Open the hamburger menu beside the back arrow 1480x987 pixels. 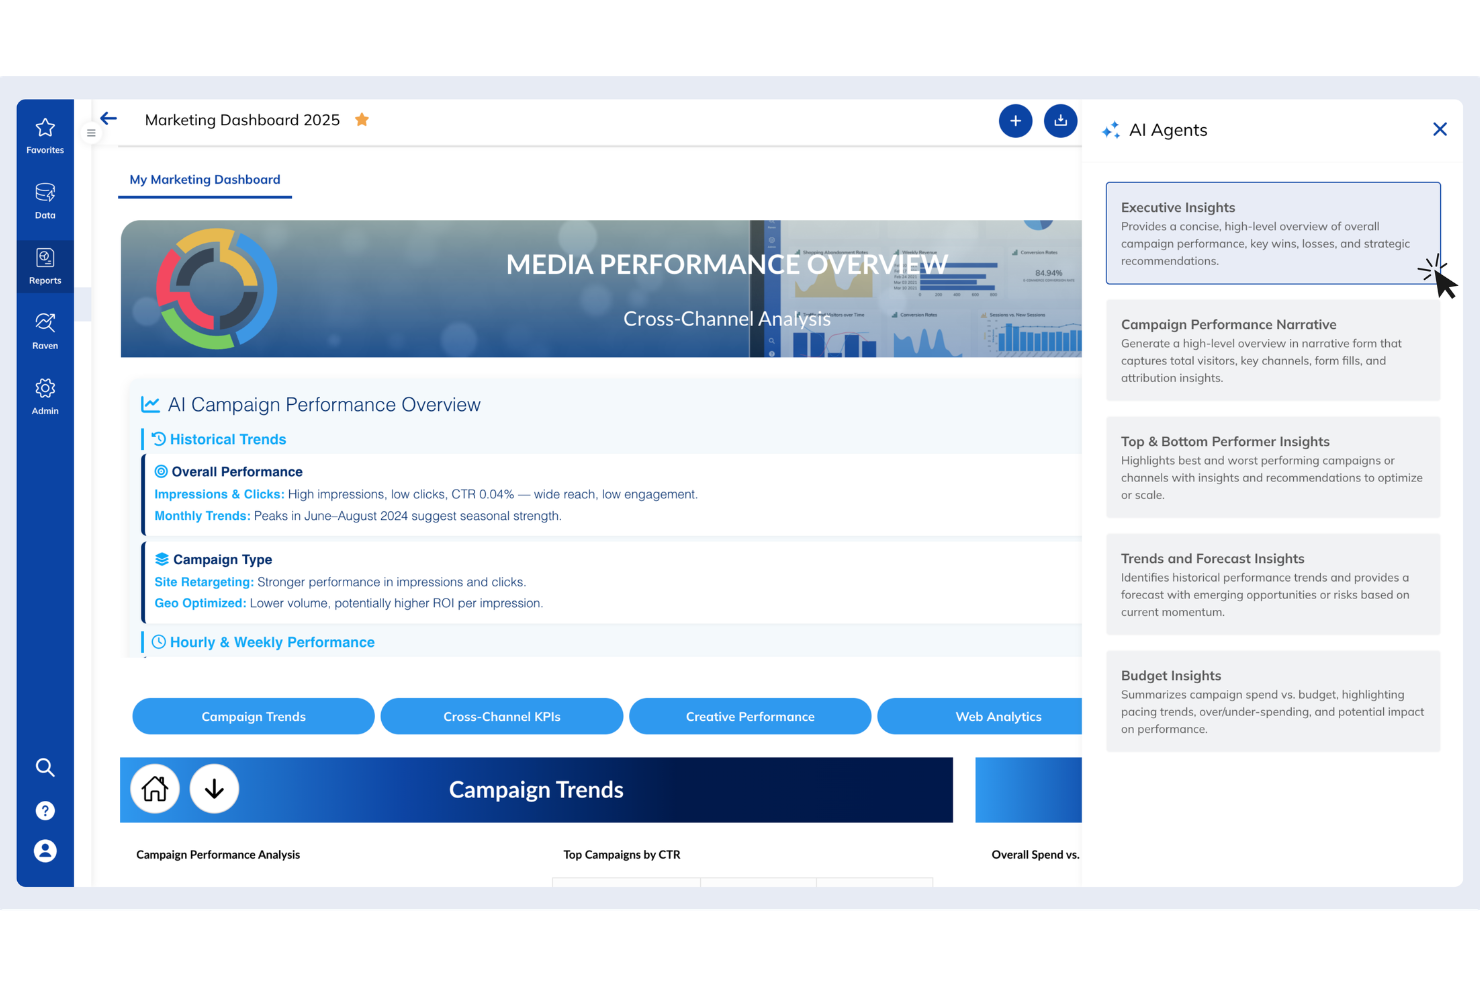(91, 132)
